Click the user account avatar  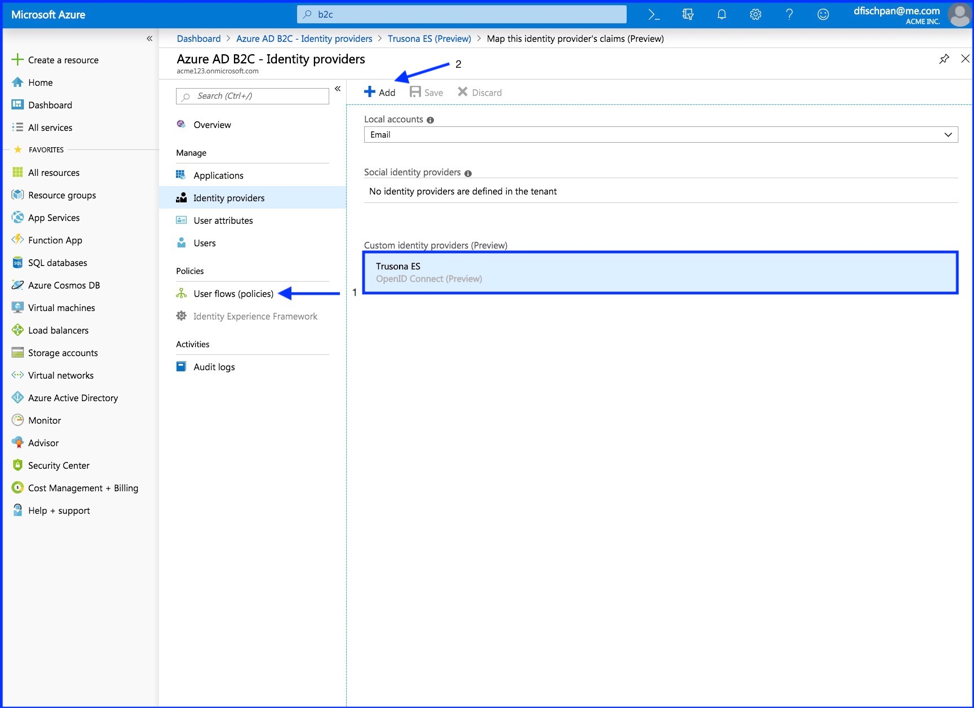(x=959, y=14)
